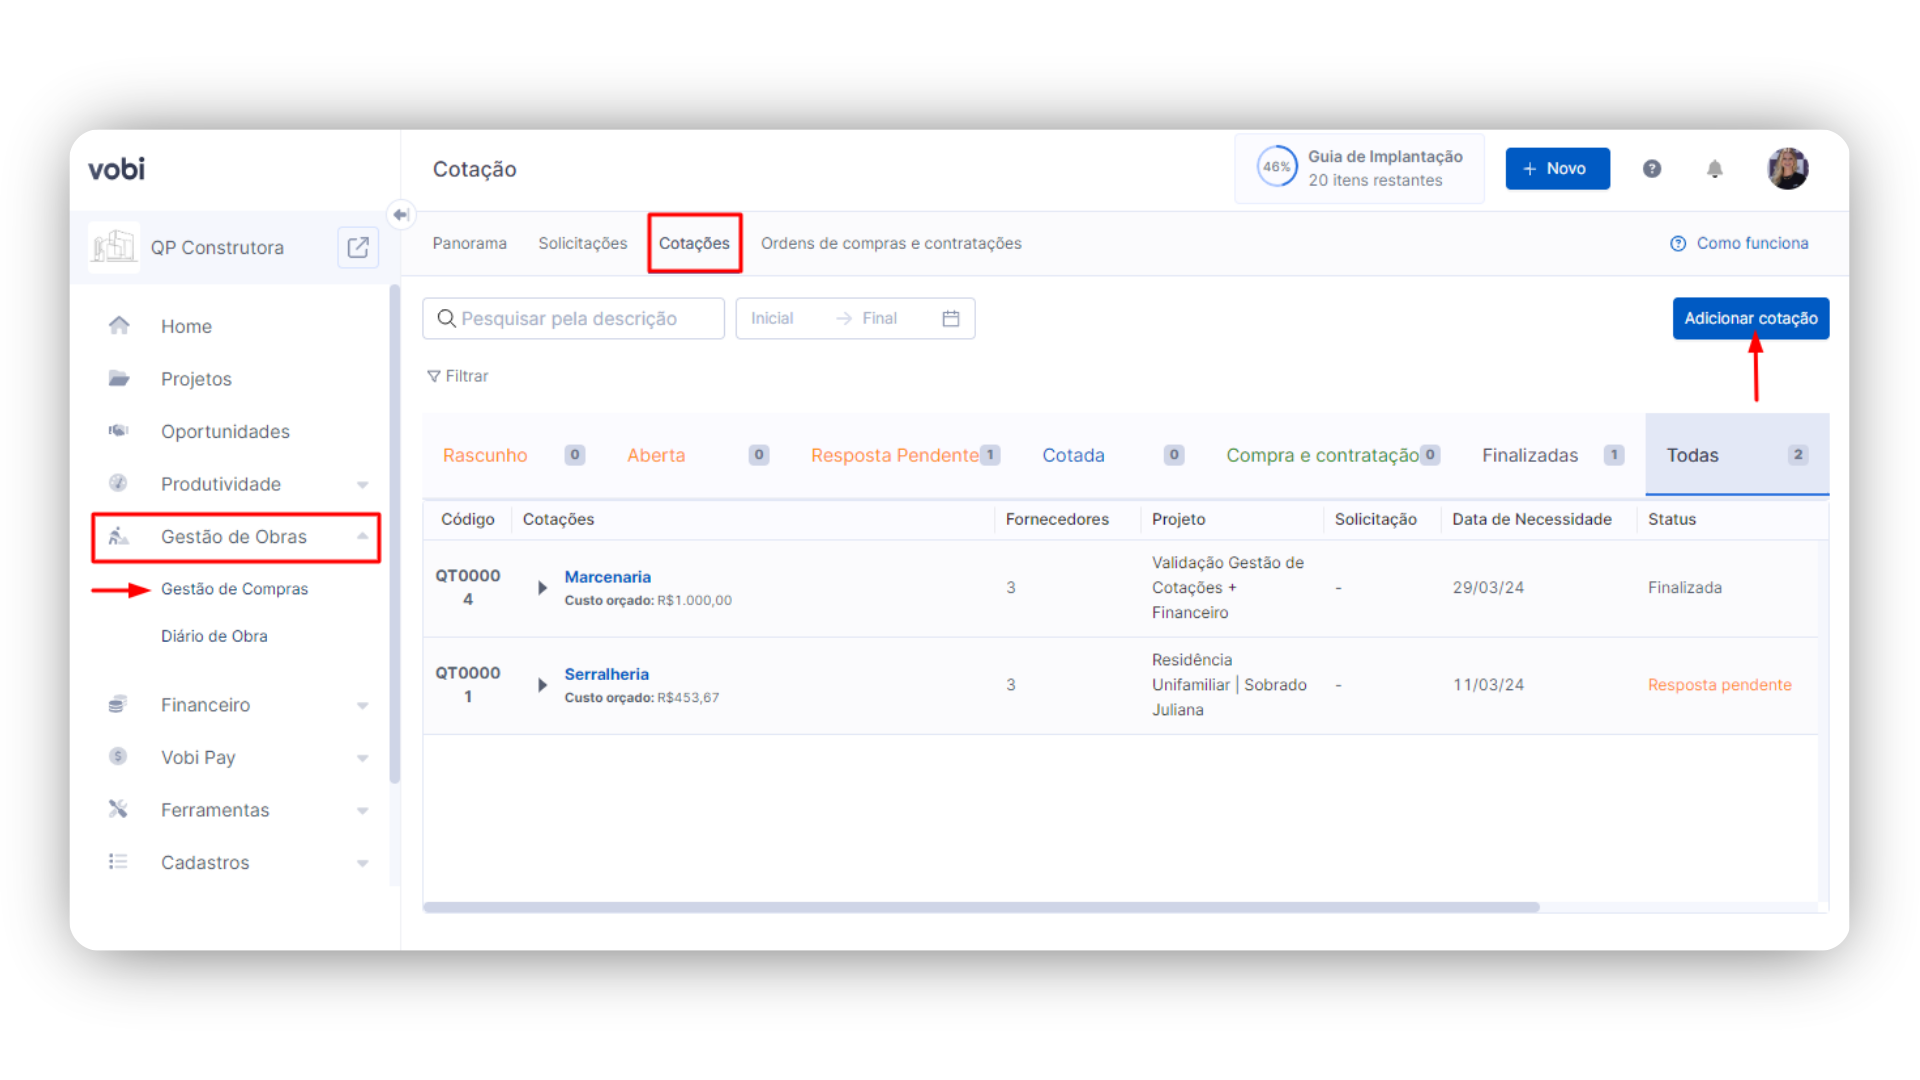1920x1080 pixels.
Task: Collapse sidebar with the arrow icon
Action: point(401,214)
